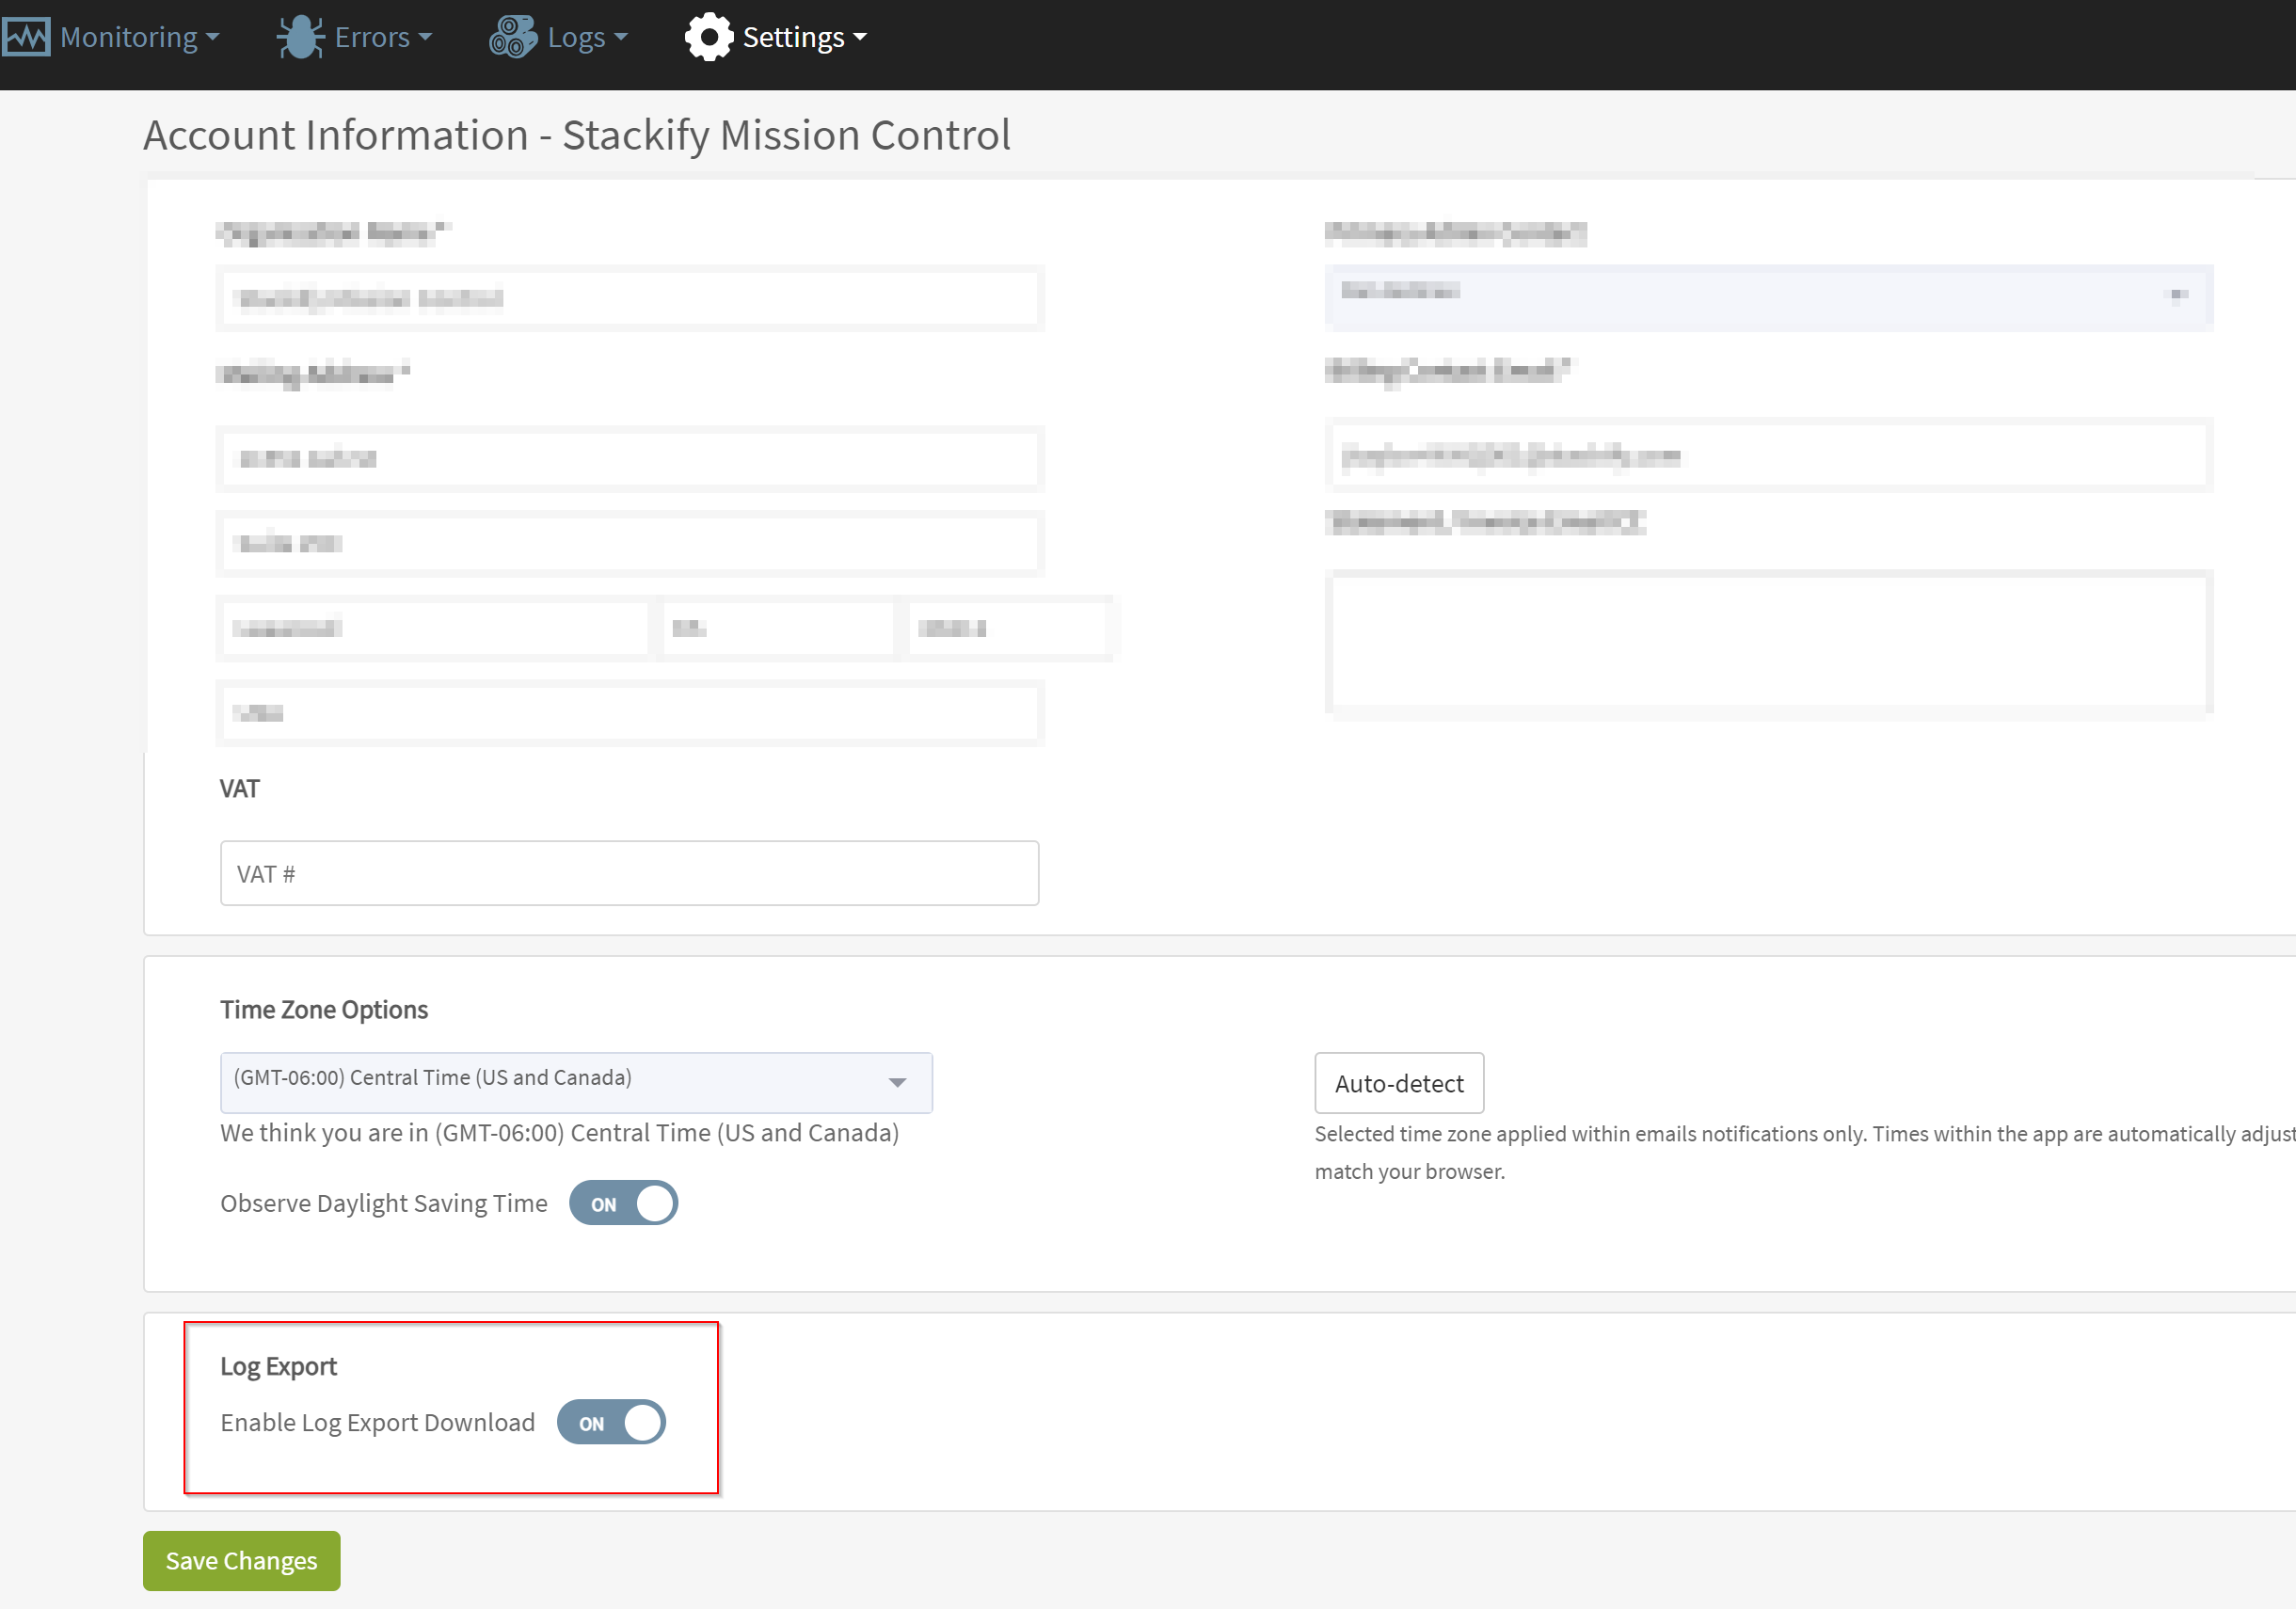Screen dimensions: 2296x1609
Task: Open the blurred Primary Admin Contact dropdown
Action: point(1768,297)
